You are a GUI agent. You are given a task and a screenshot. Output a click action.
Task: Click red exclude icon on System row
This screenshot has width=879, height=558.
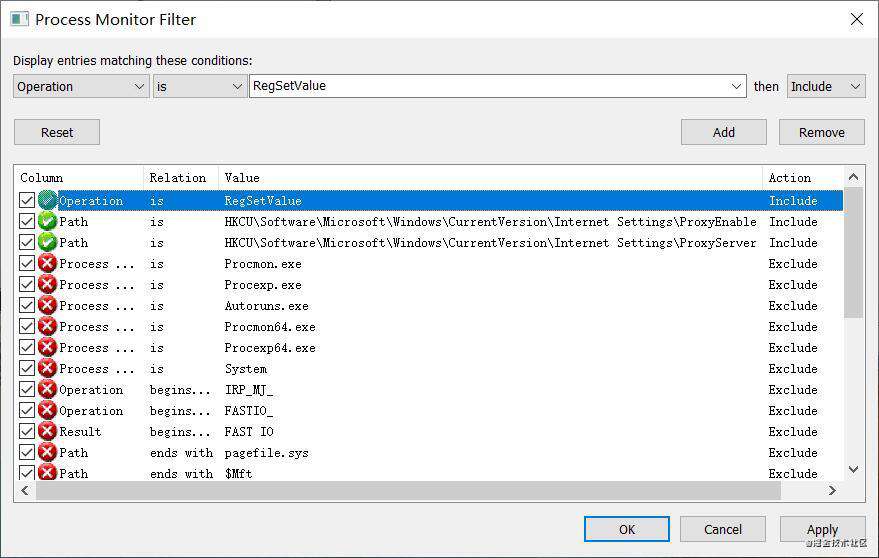point(48,368)
